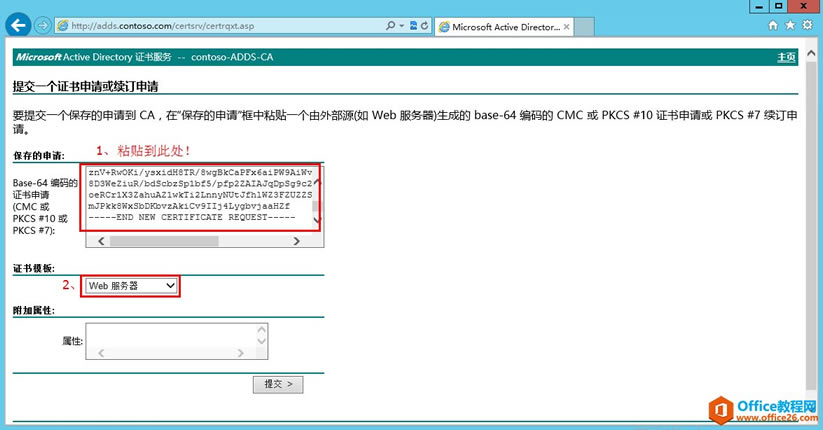
Task: Open the Web 服务器 certificate template dropdown
Action: [x=131, y=286]
